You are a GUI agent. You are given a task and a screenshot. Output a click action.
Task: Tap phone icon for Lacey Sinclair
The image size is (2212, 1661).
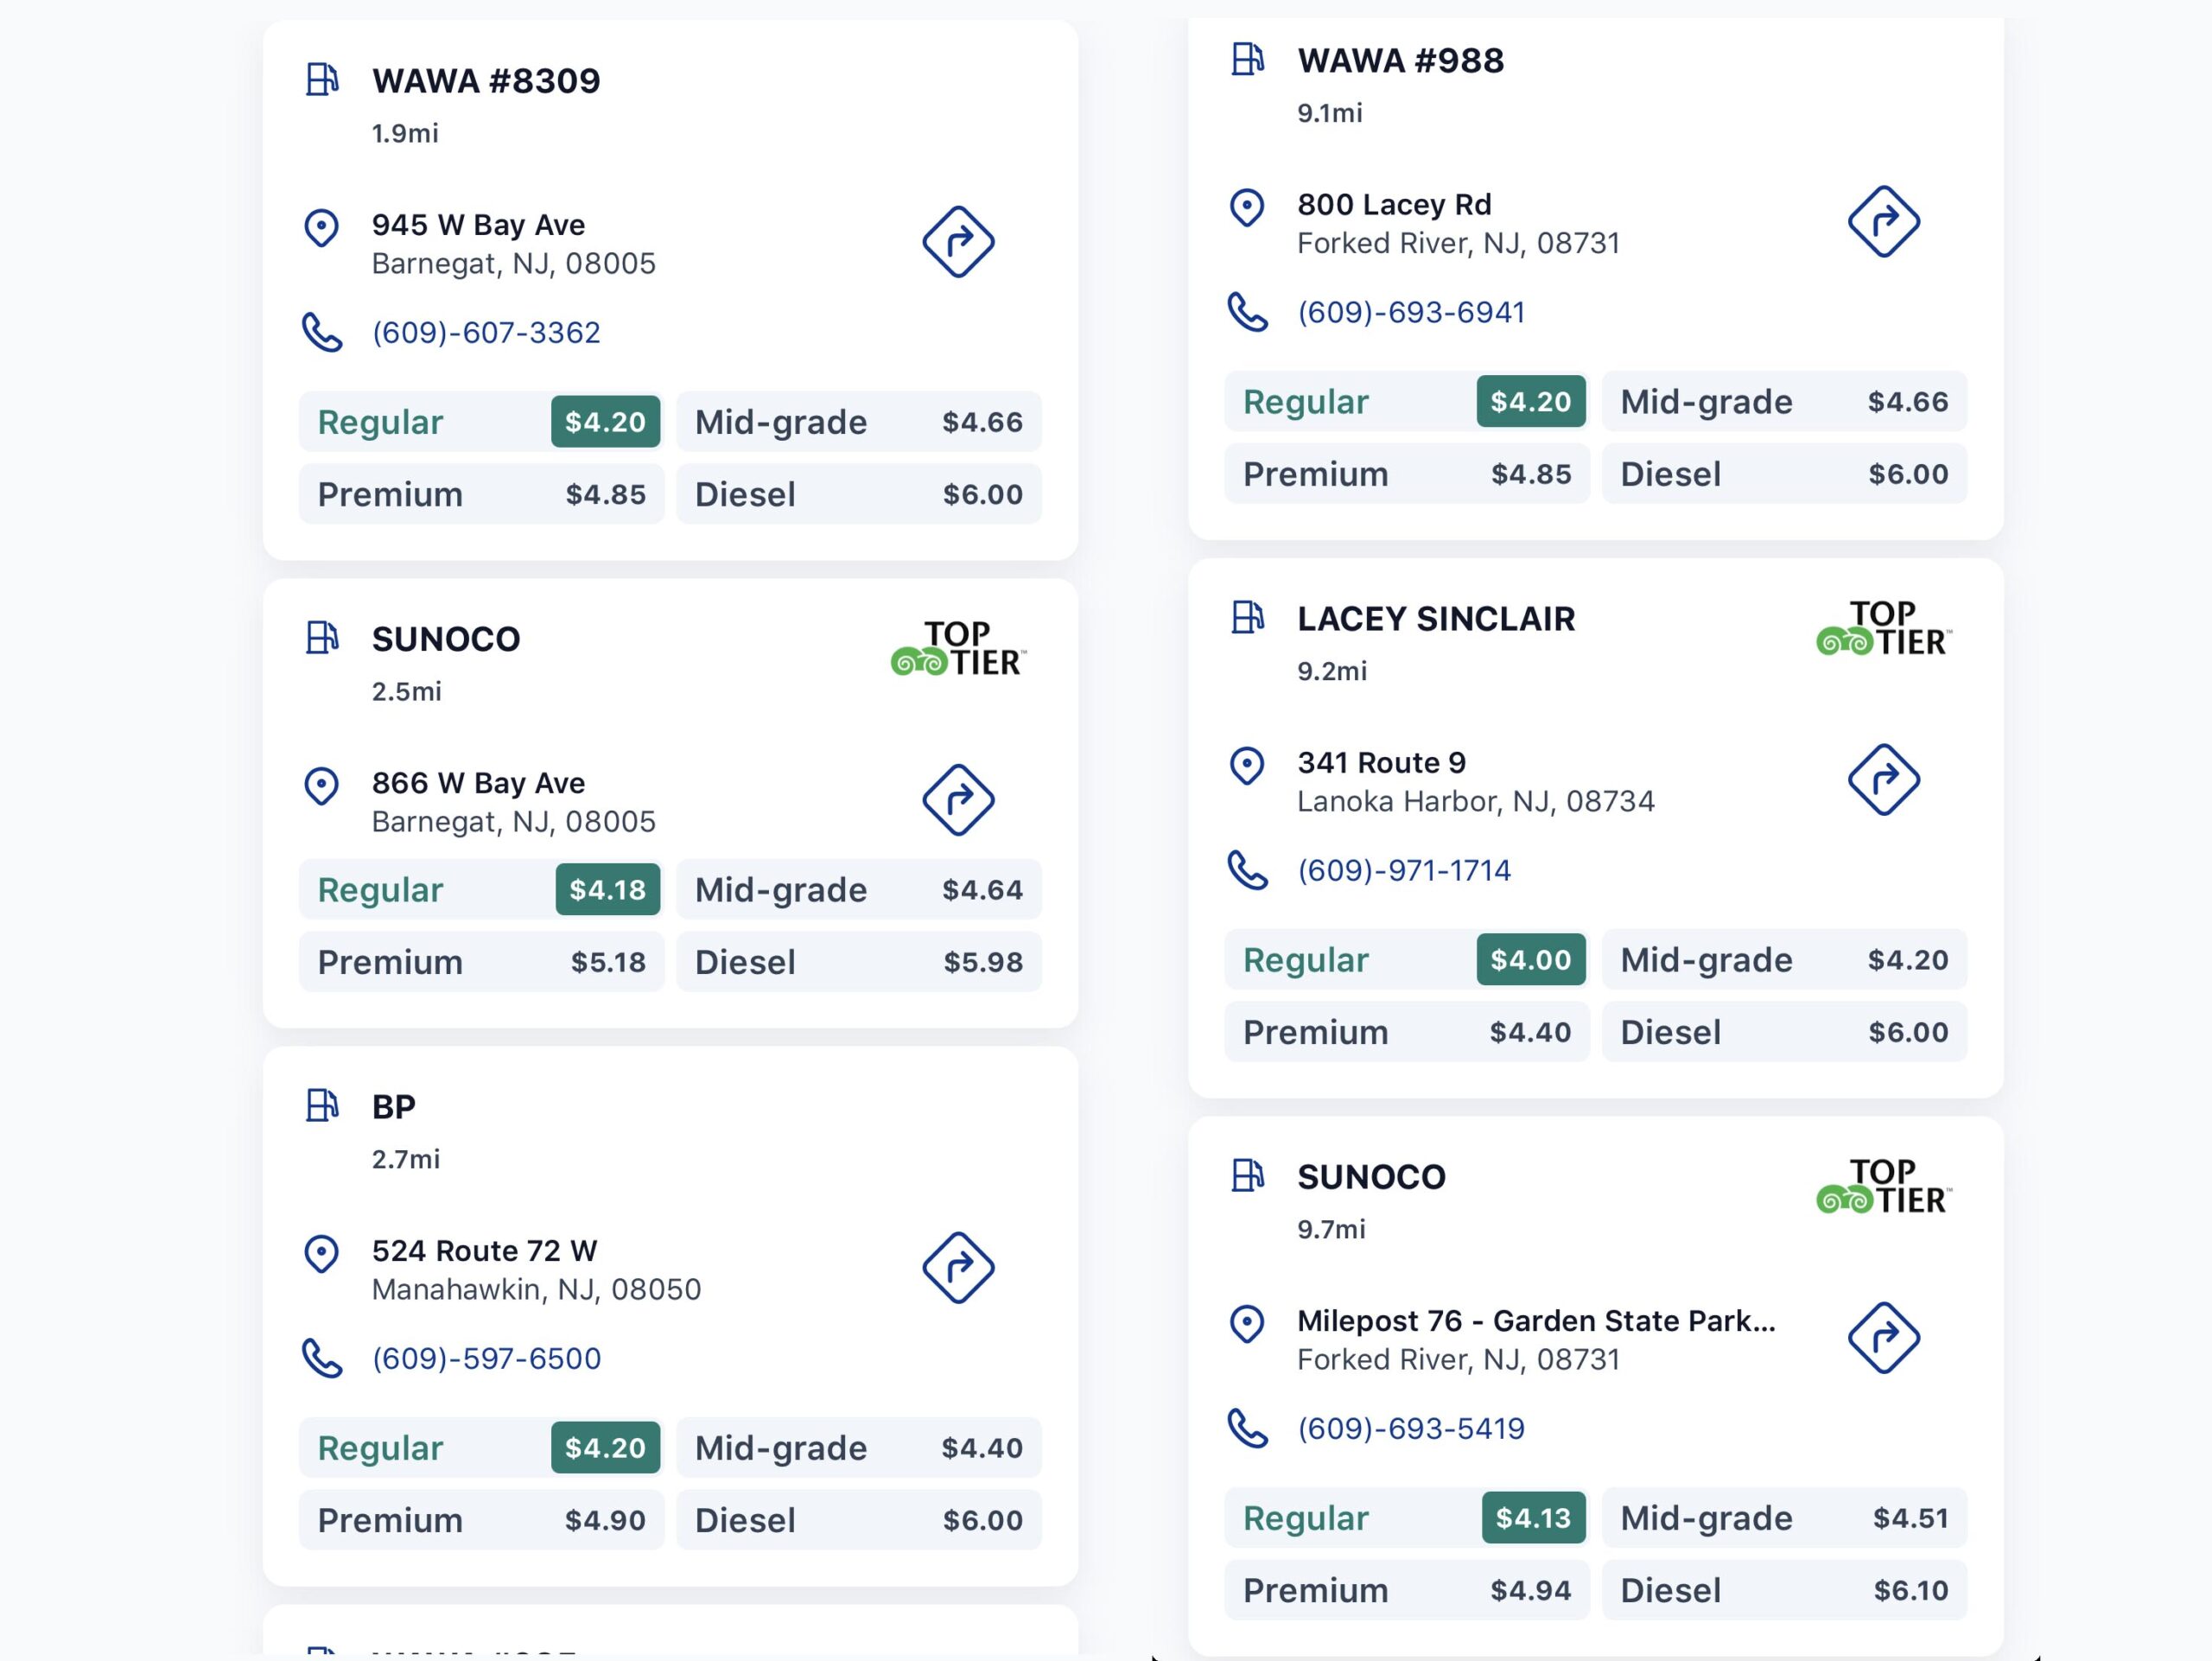click(1247, 871)
